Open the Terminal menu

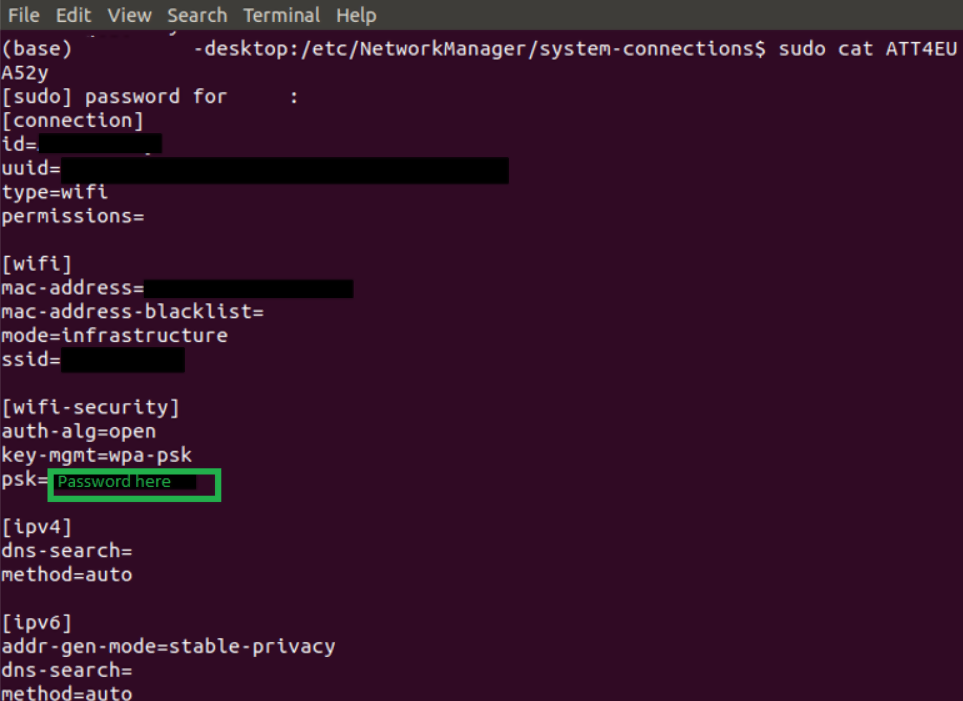click(x=281, y=15)
